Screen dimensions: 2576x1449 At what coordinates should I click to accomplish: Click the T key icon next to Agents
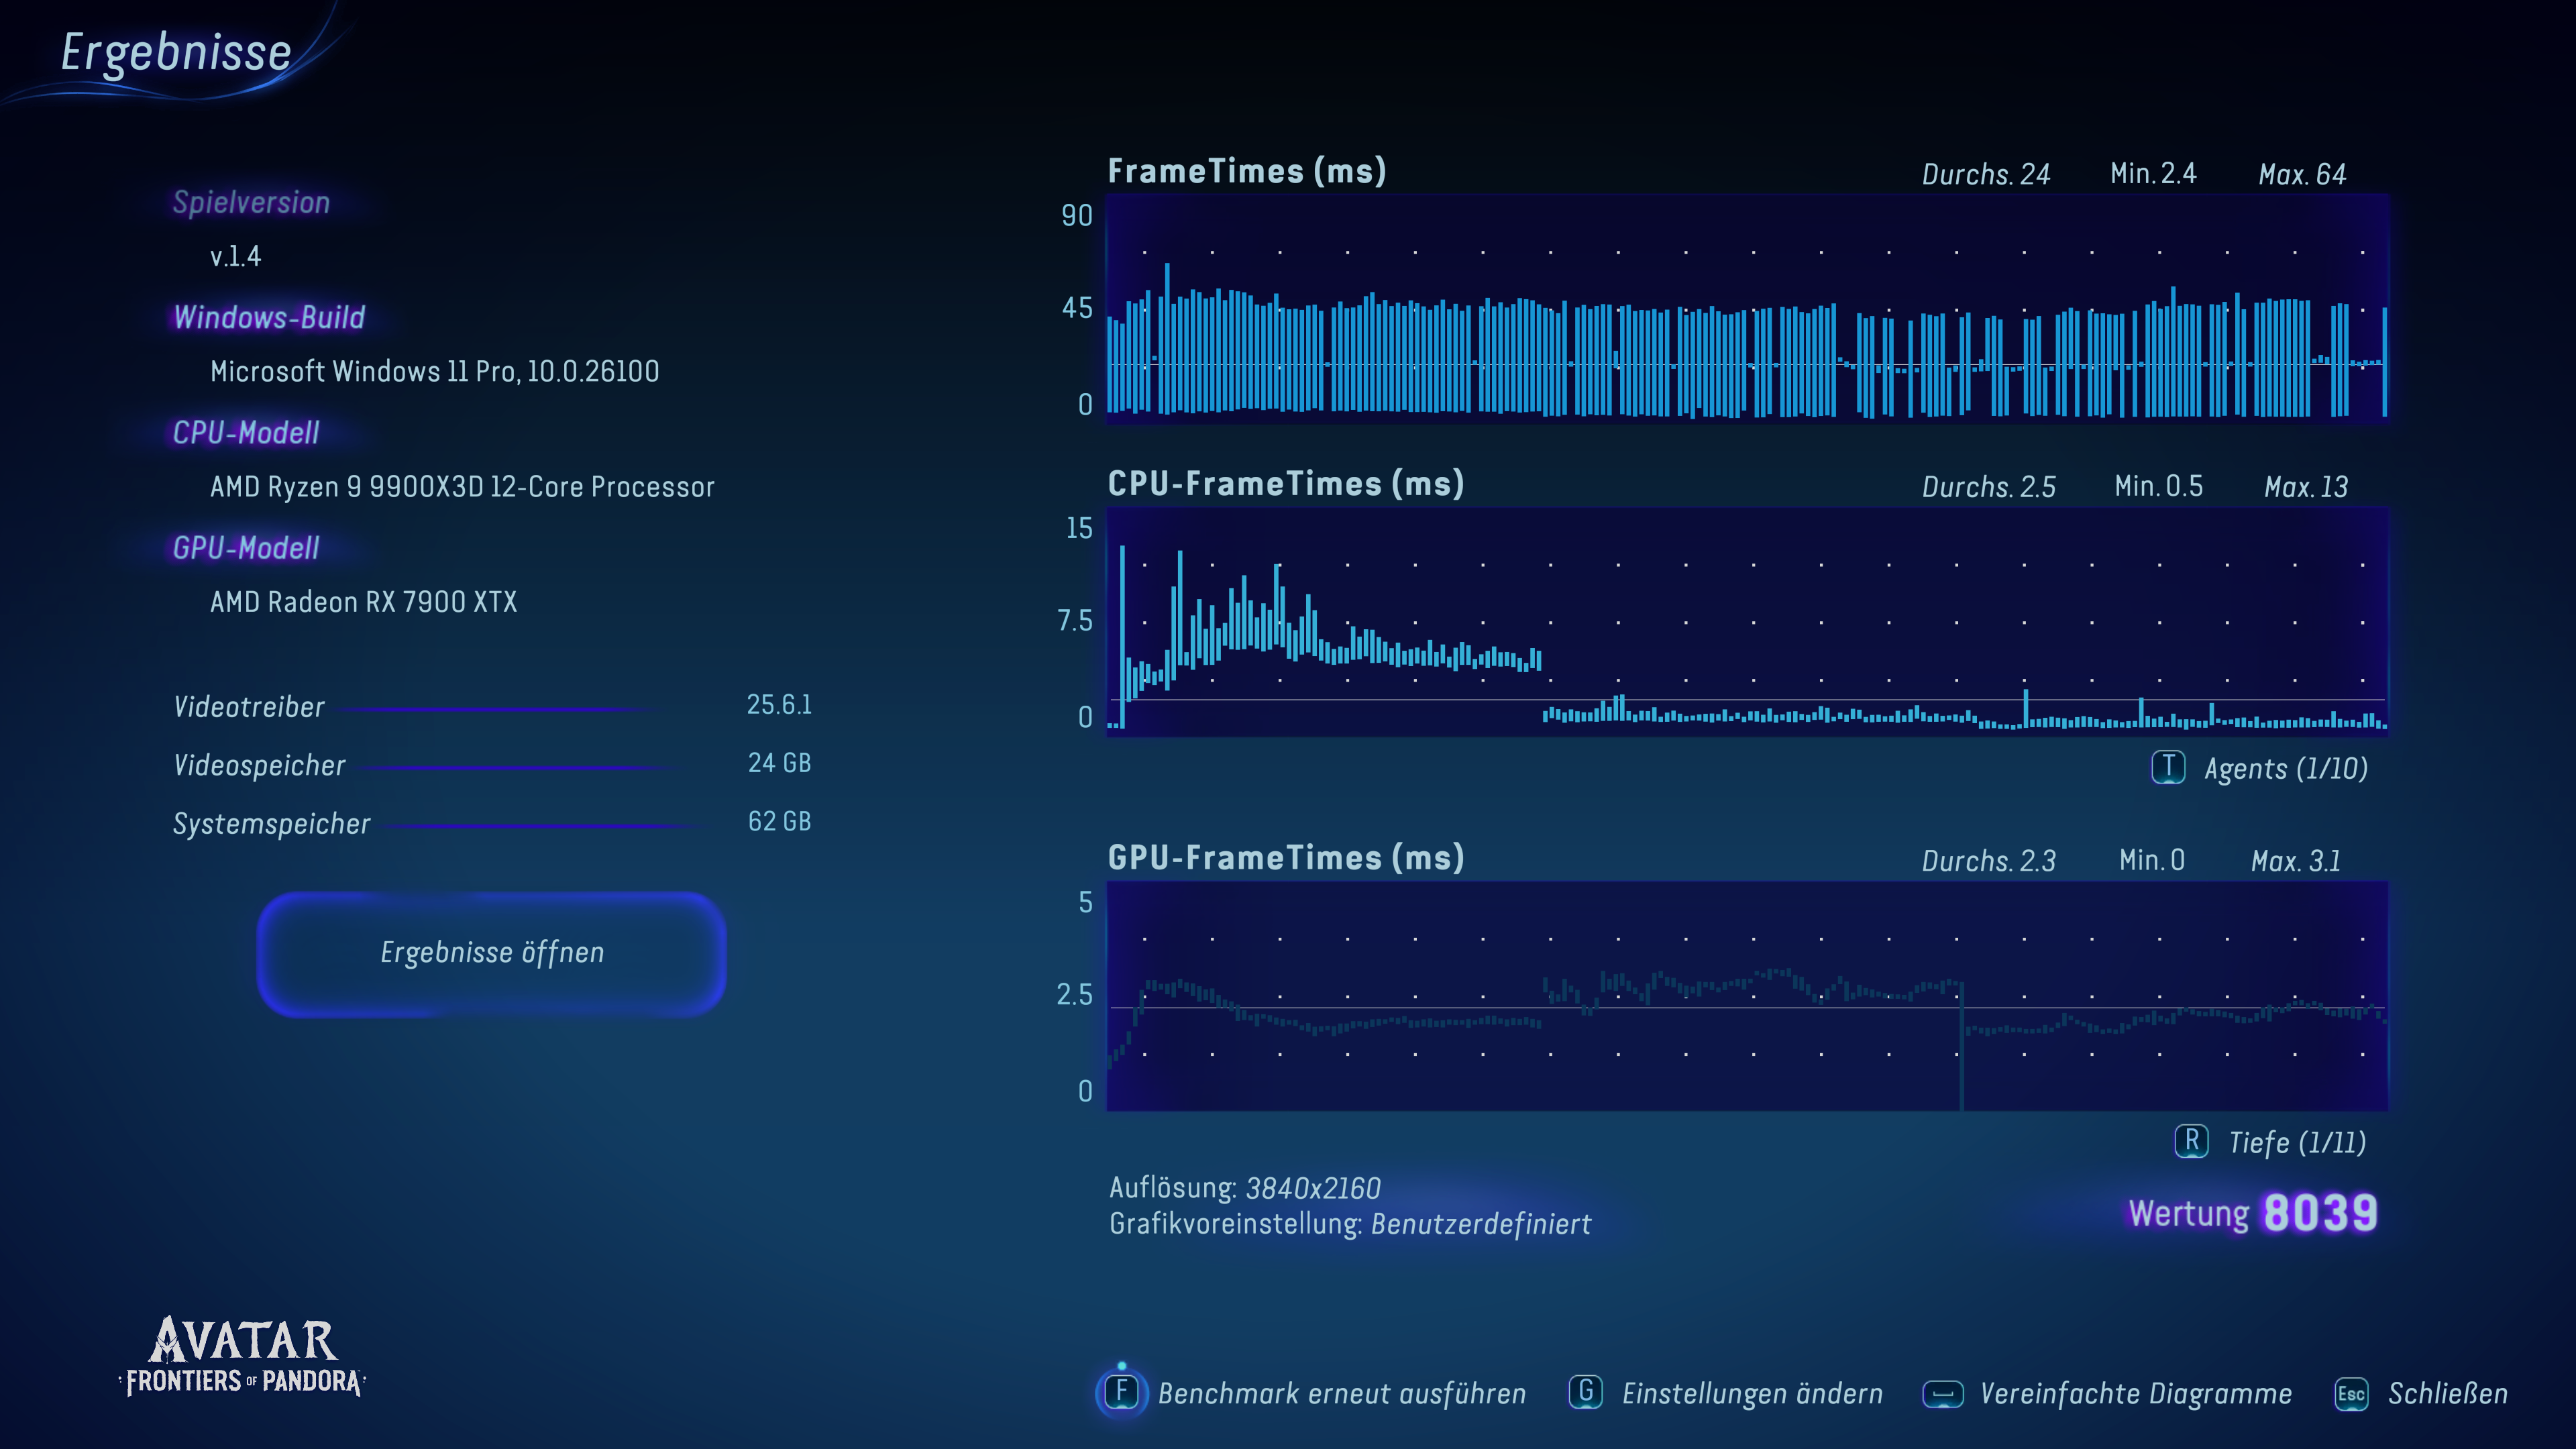click(2168, 768)
